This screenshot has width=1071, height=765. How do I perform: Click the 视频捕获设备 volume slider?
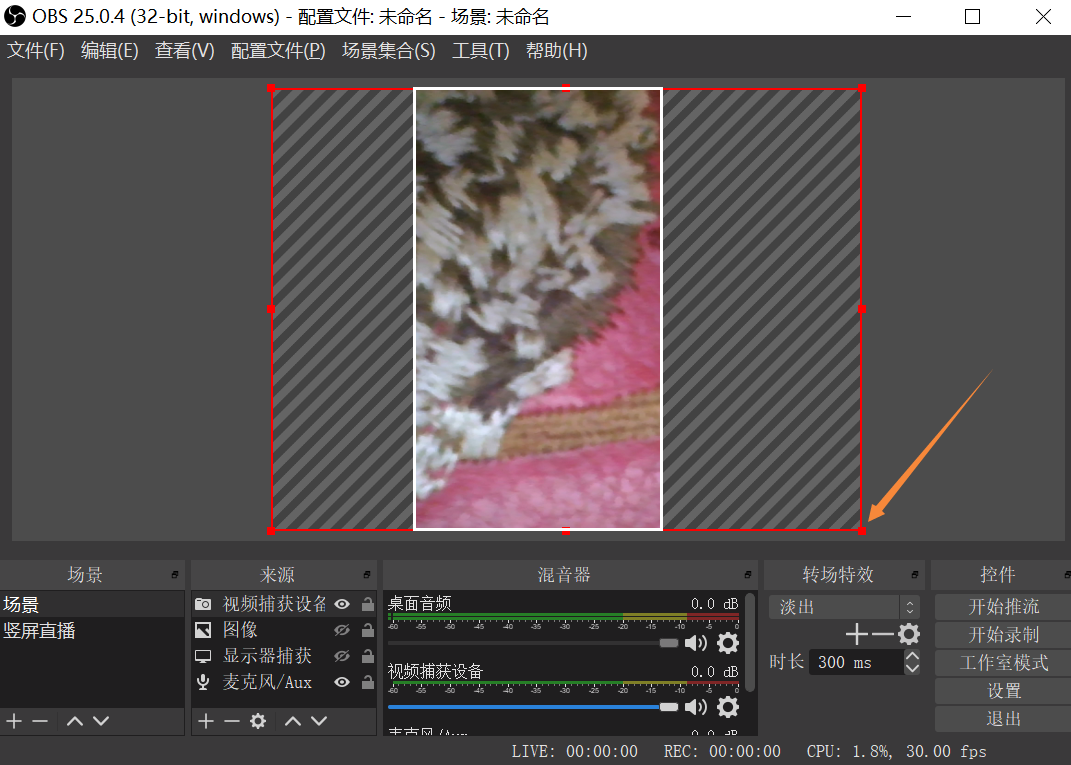(x=533, y=707)
